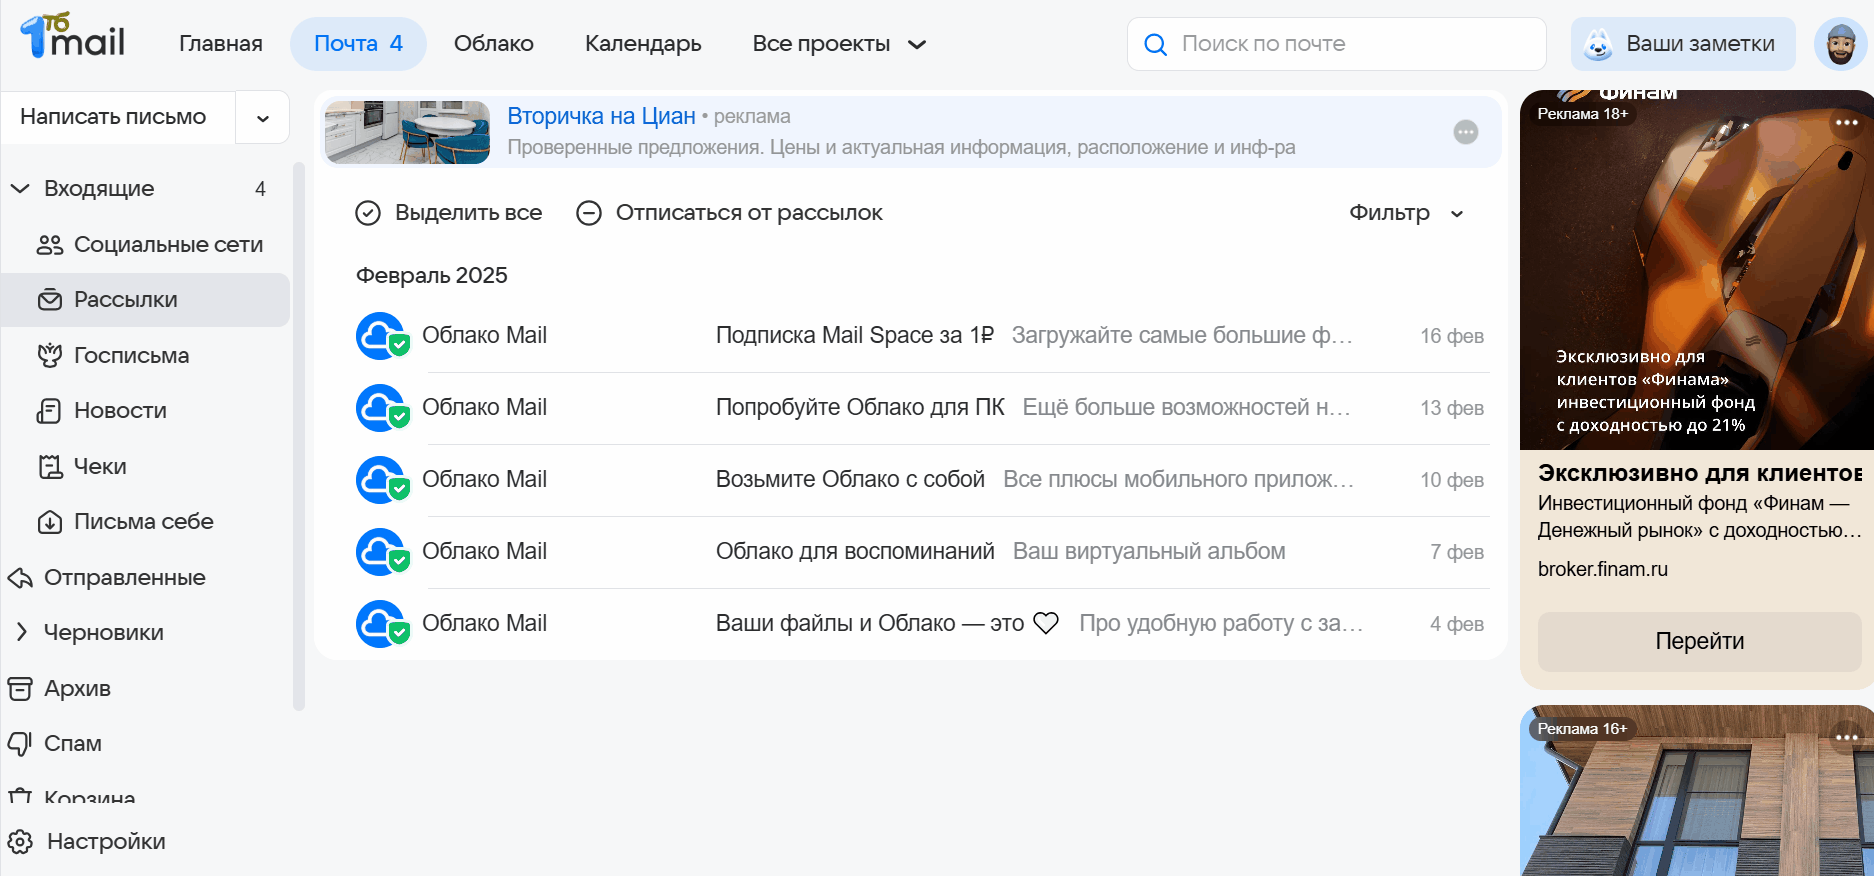Toggle Выделить все
1874x876 pixels.
(449, 213)
